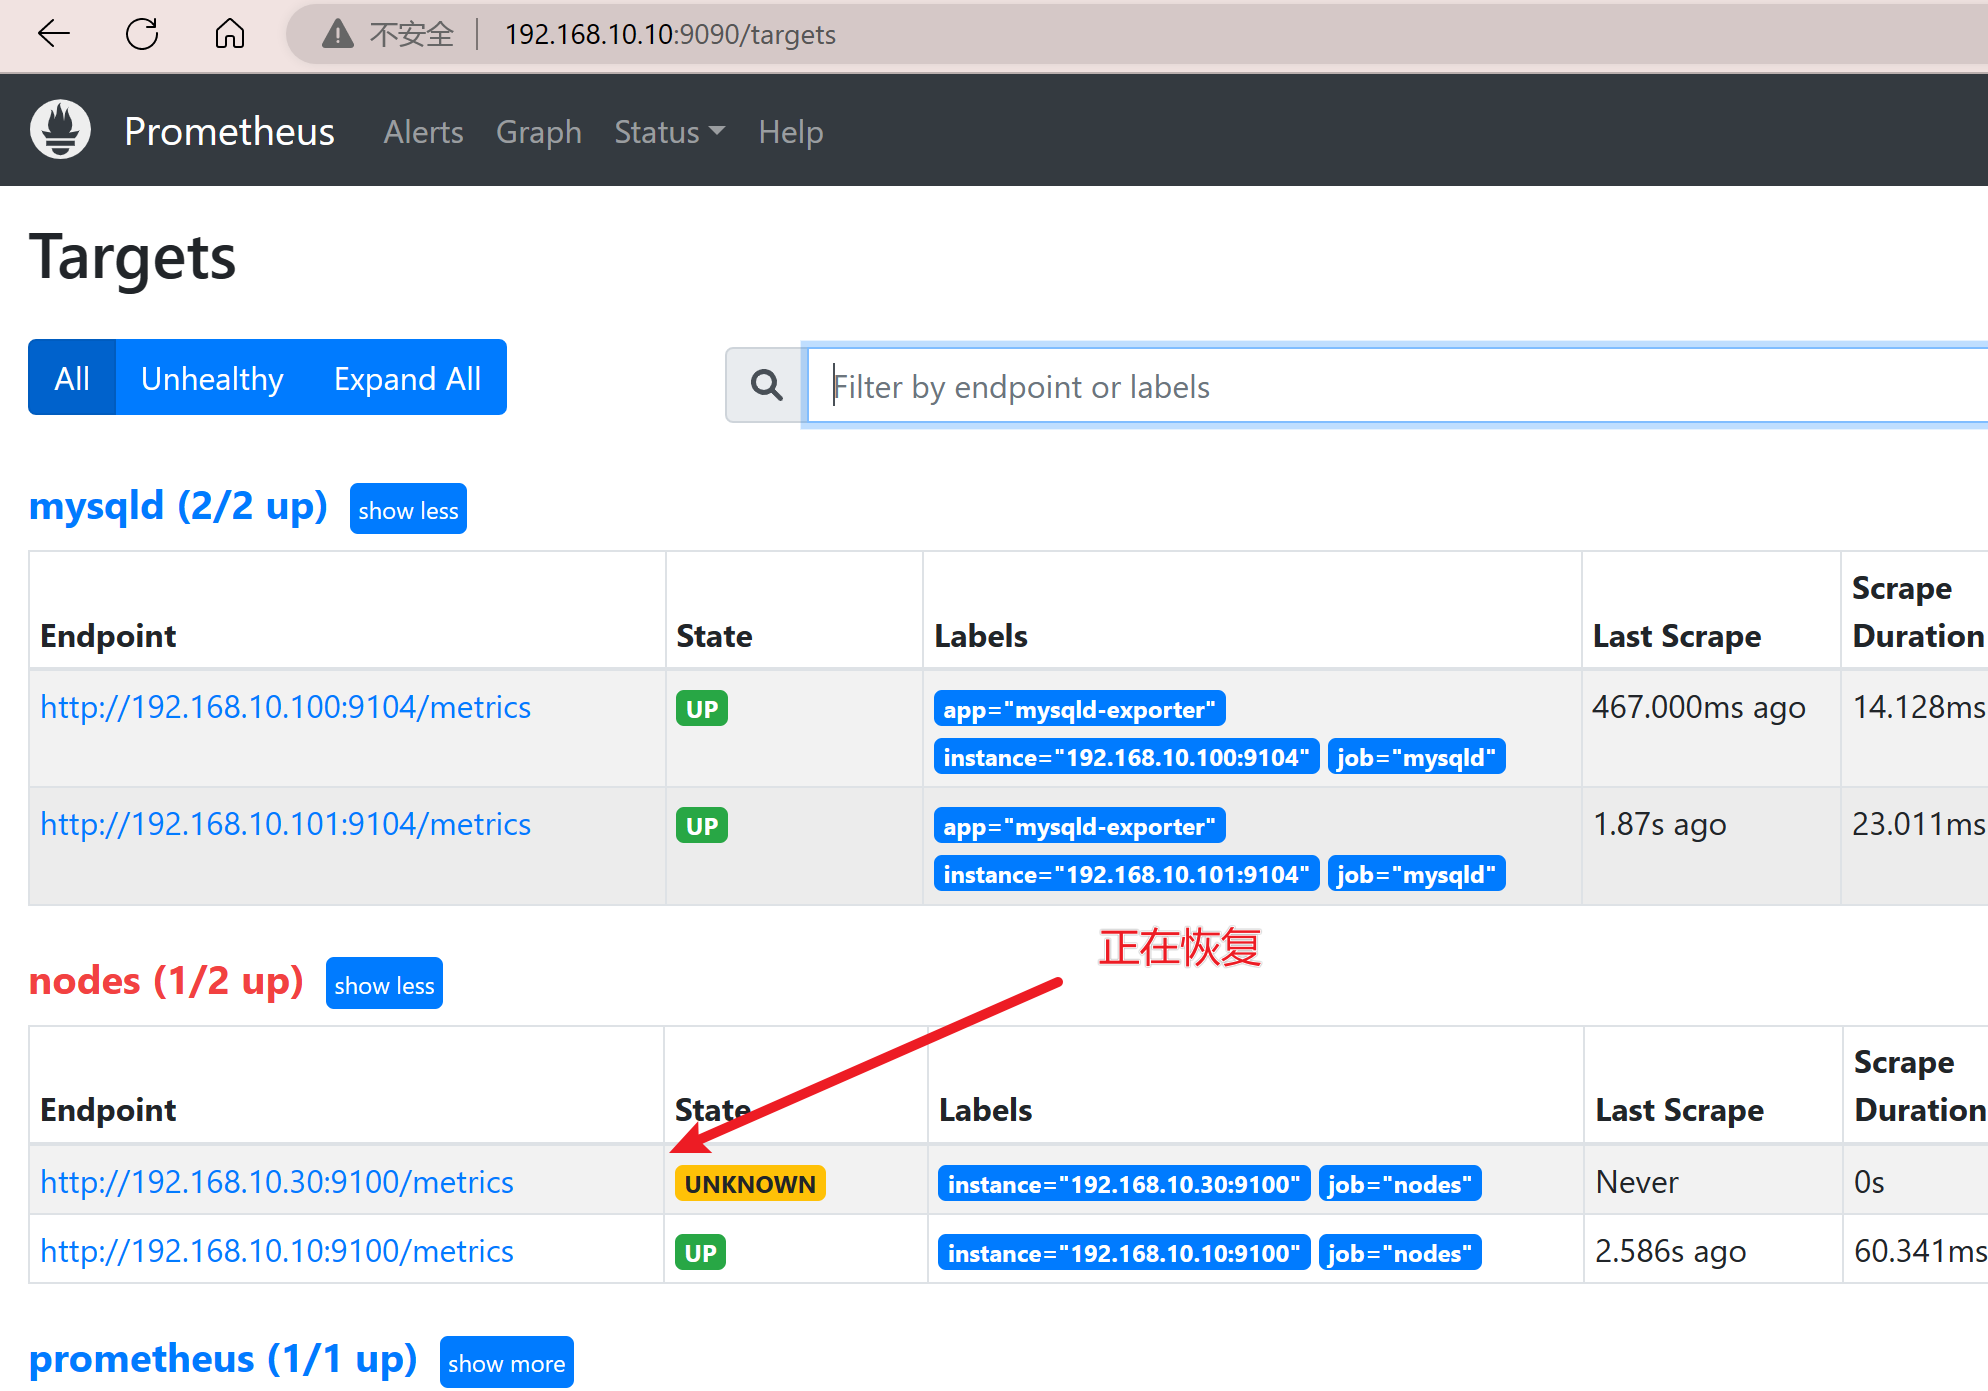The height and width of the screenshot is (1391, 1988).
Task: Click Labels column header in mysqld table
Action: (981, 636)
